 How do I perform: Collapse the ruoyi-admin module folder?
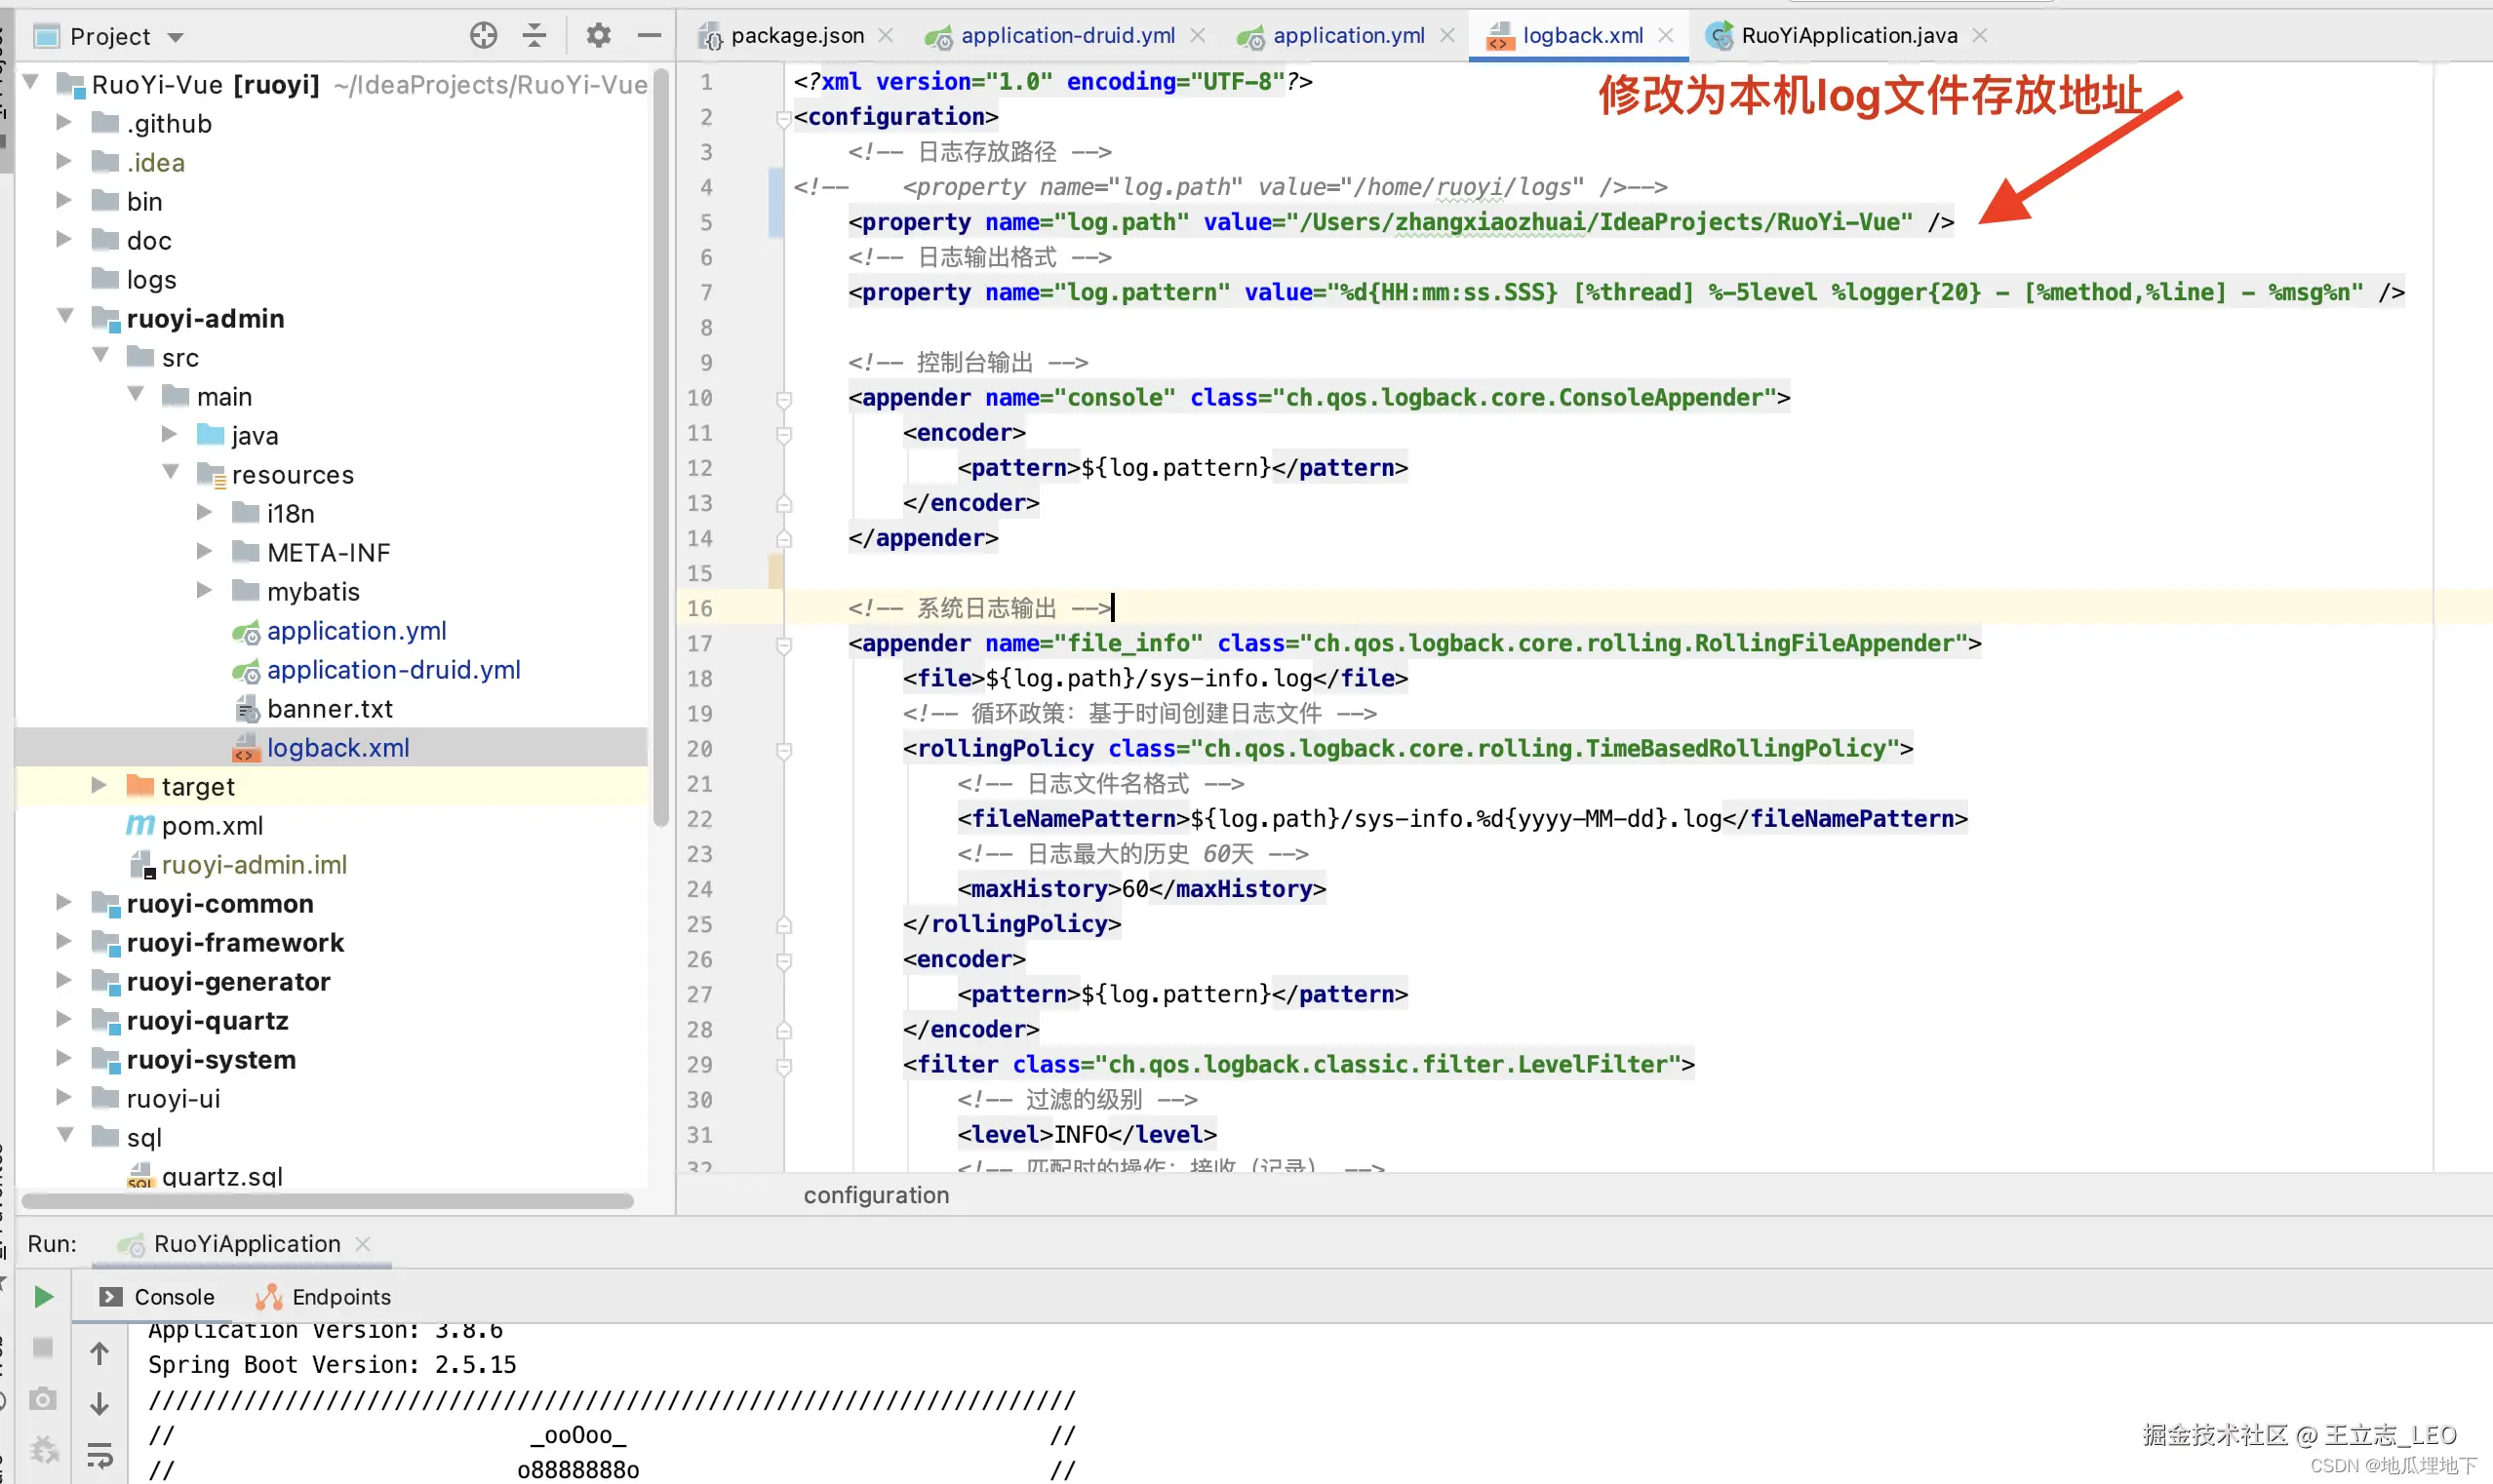(x=65, y=317)
